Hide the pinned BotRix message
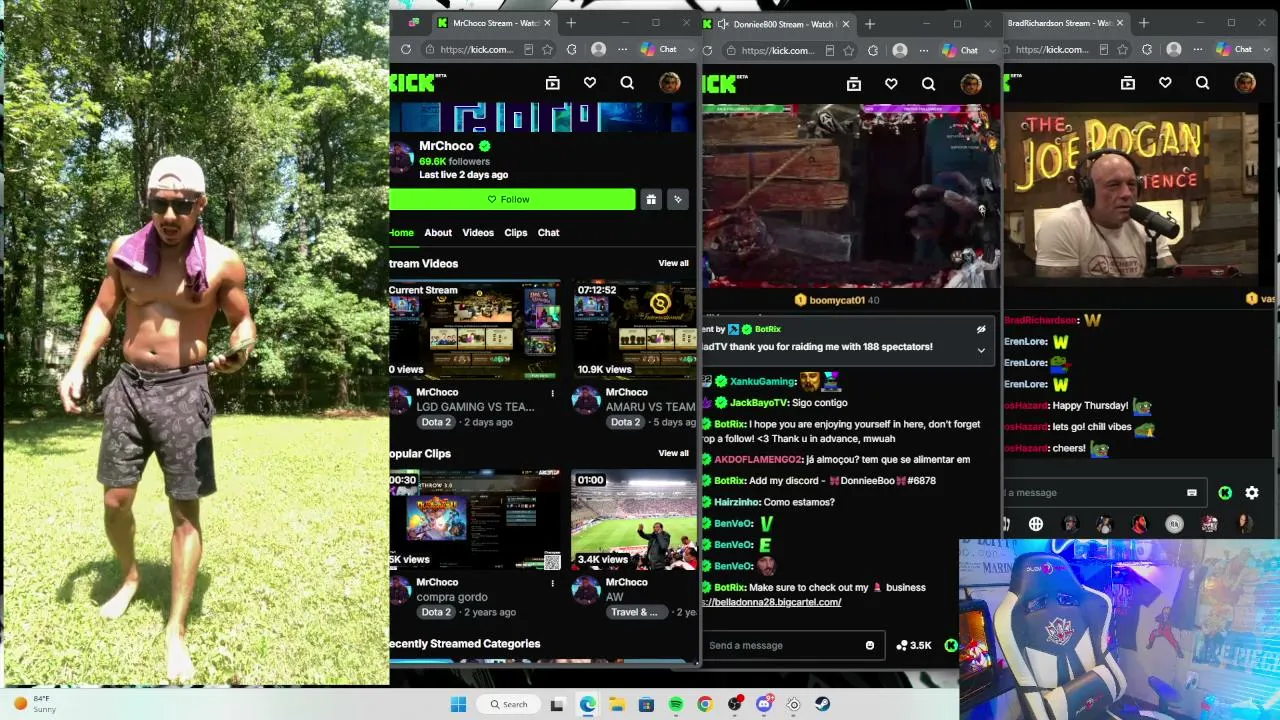This screenshot has width=1280, height=720. 981,329
